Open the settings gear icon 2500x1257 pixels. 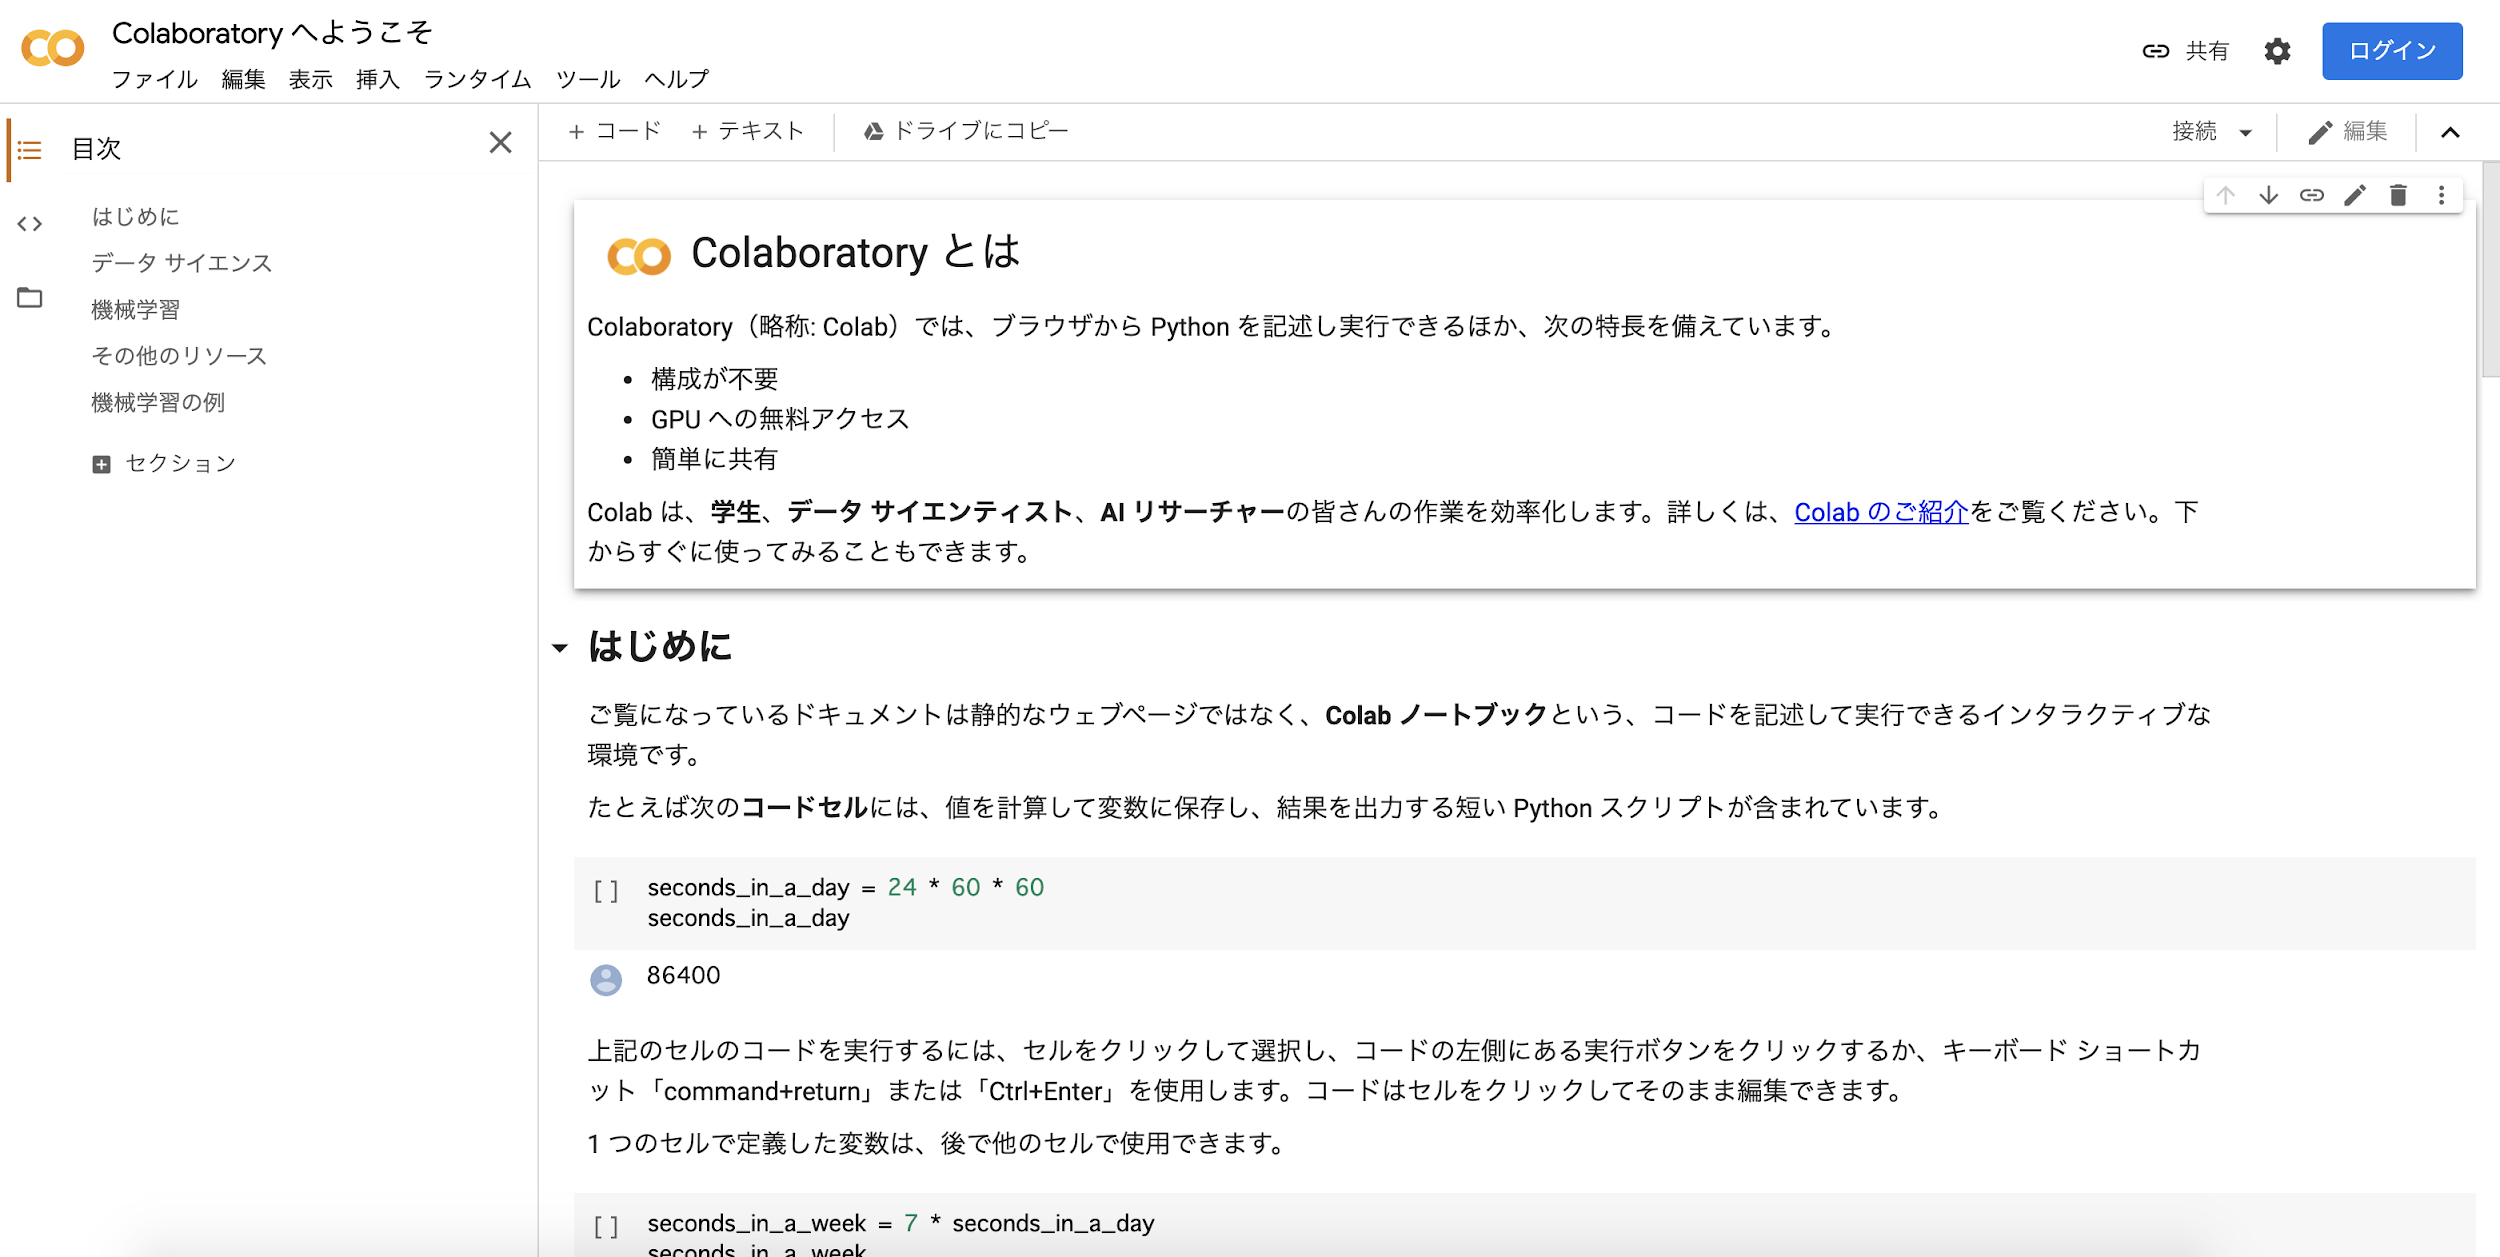tap(2277, 51)
